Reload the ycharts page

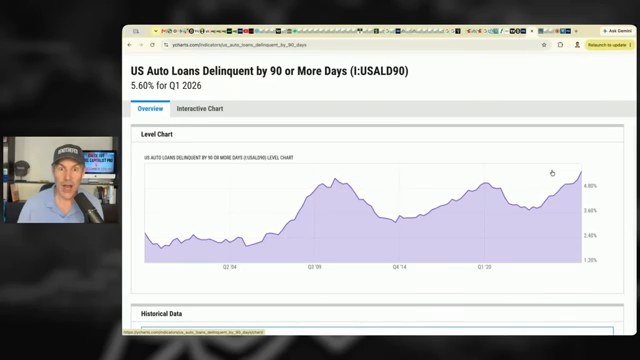pyautogui.click(x=152, y=45)
